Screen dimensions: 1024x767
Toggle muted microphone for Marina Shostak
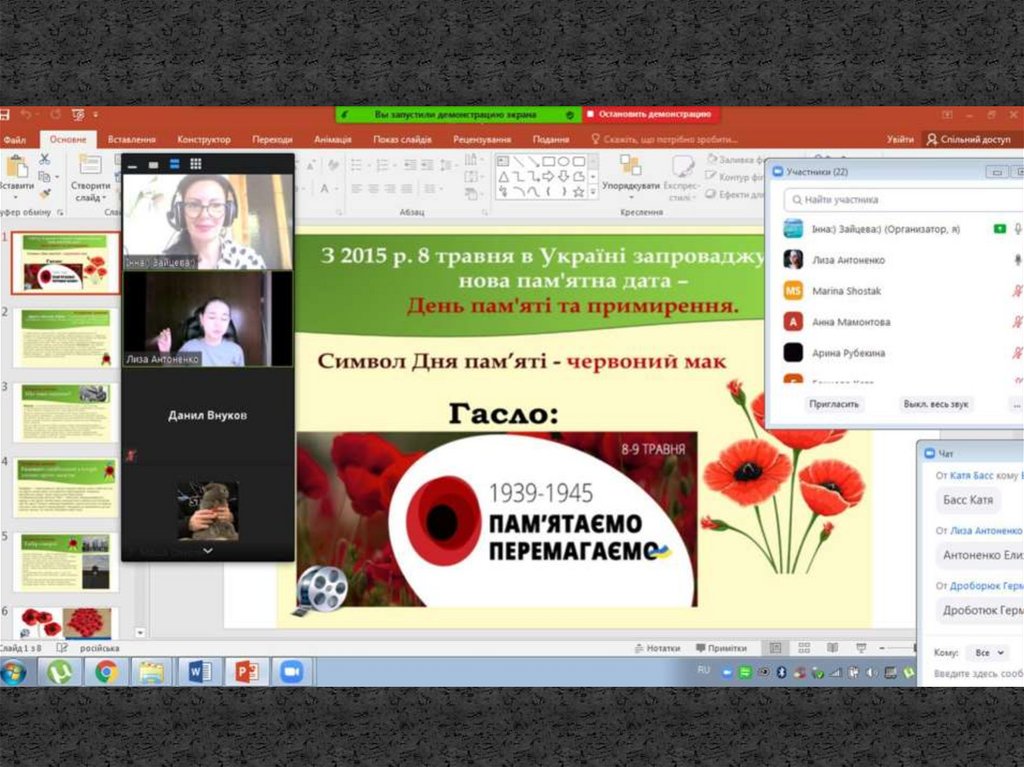click(x=1017, y=291)
